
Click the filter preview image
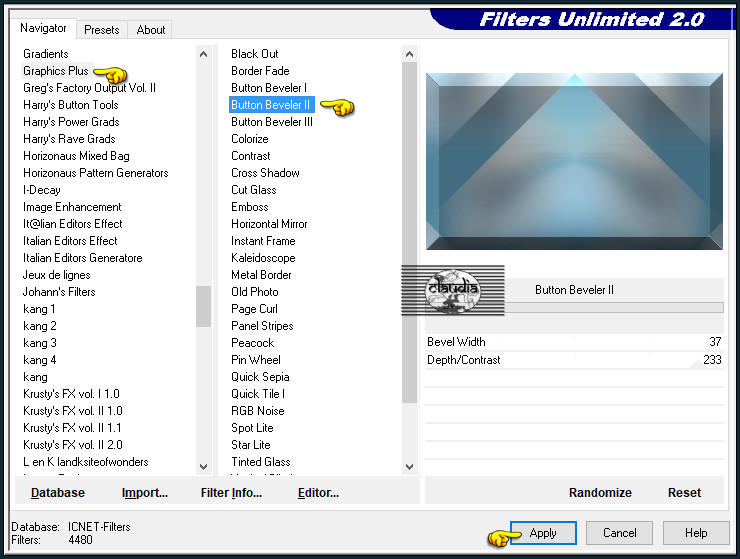point(574,161)
